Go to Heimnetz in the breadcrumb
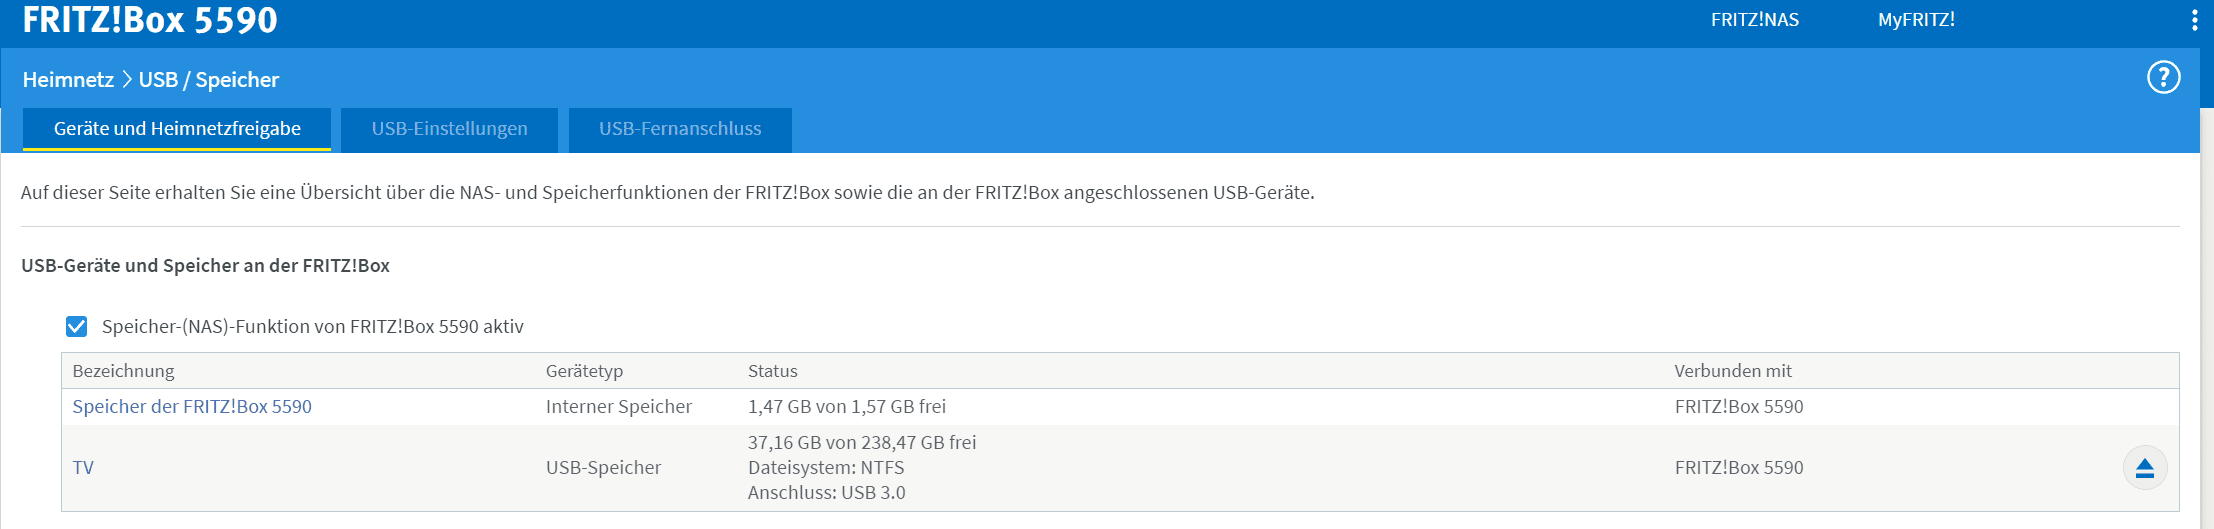Viewport: 2214px width, 529px height. 68,79
